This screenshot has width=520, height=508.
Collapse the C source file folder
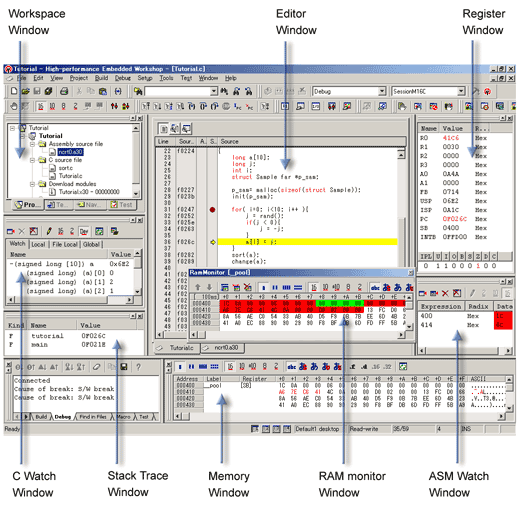tap(33, 160)
